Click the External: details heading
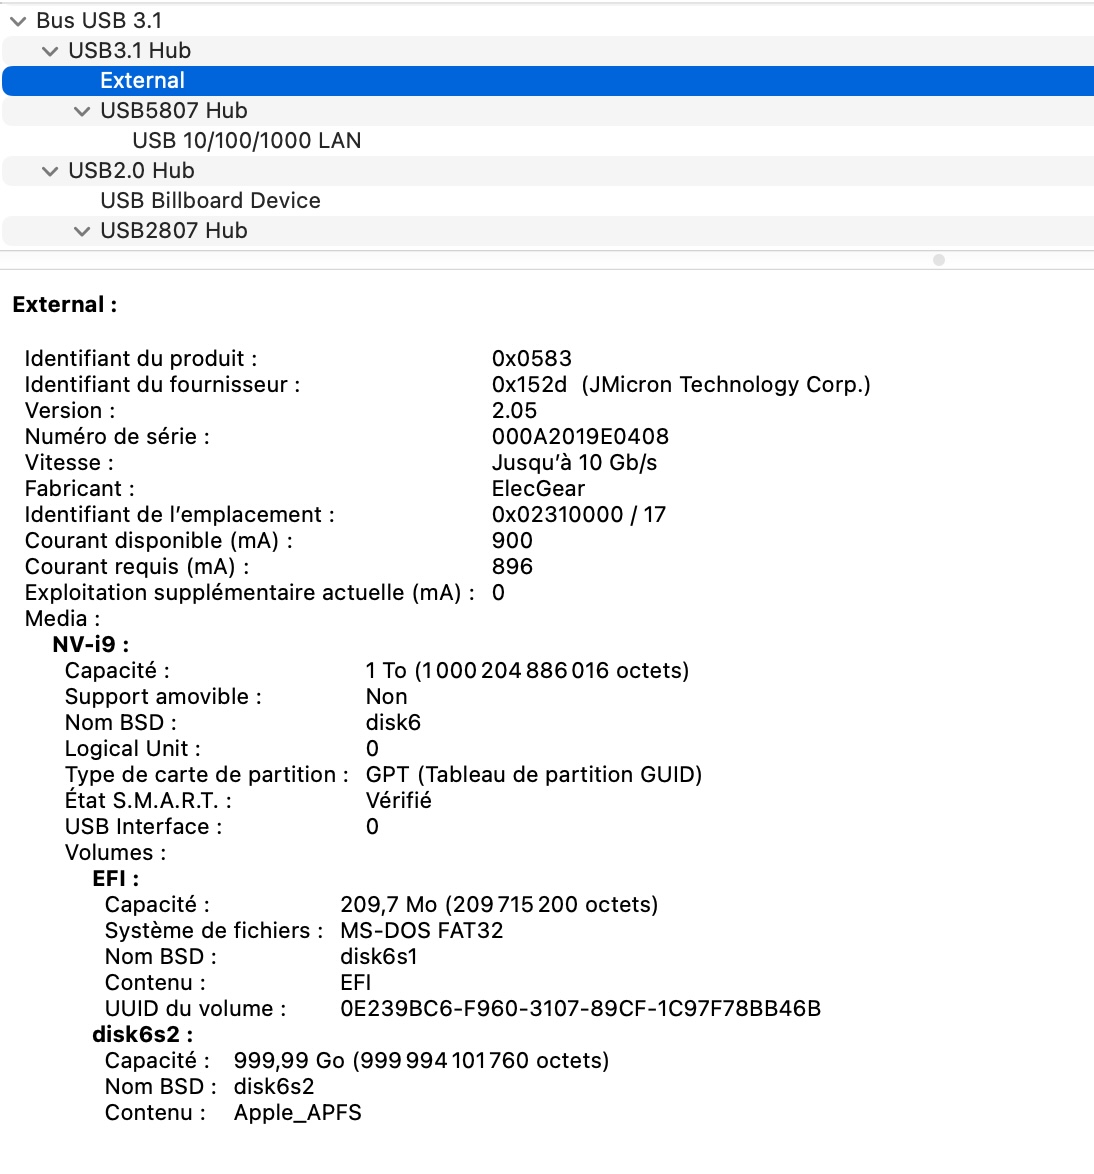This screenshot has height=1174, width=1094. 65,305
